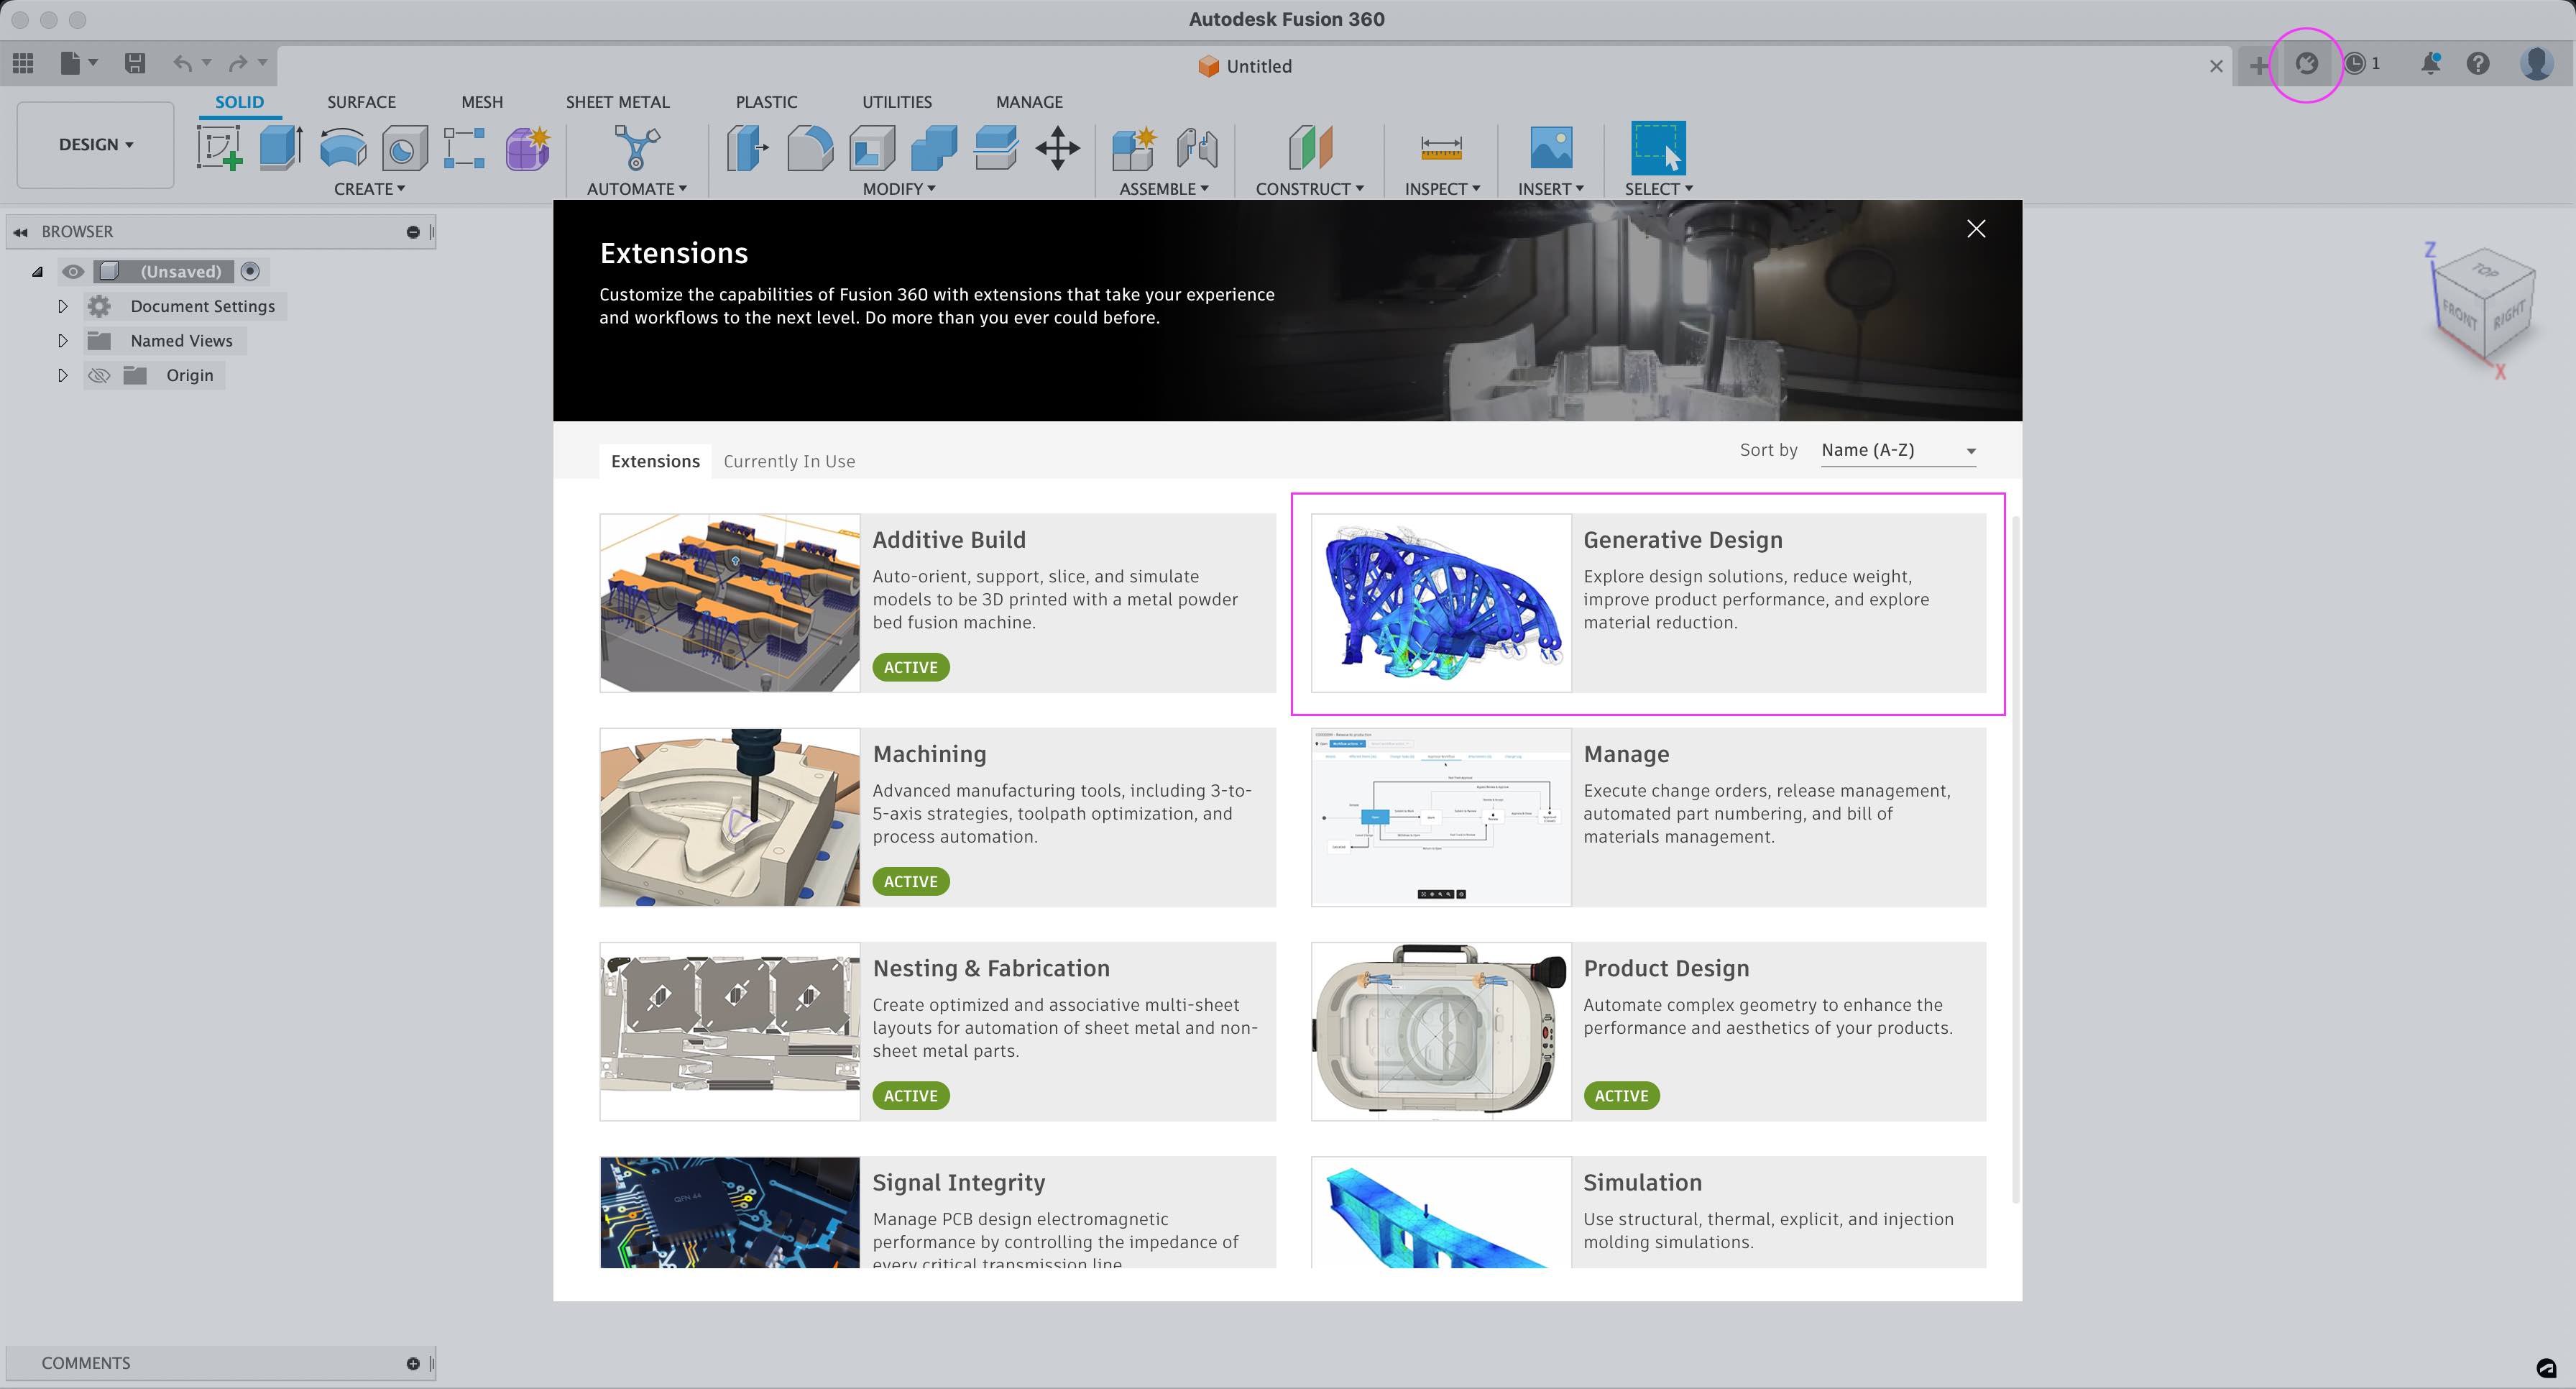The height and width of the screenshot is (1389, 2576).
Task: Click the Create Sketch tool icon
Action: click(x=219, y=148)
